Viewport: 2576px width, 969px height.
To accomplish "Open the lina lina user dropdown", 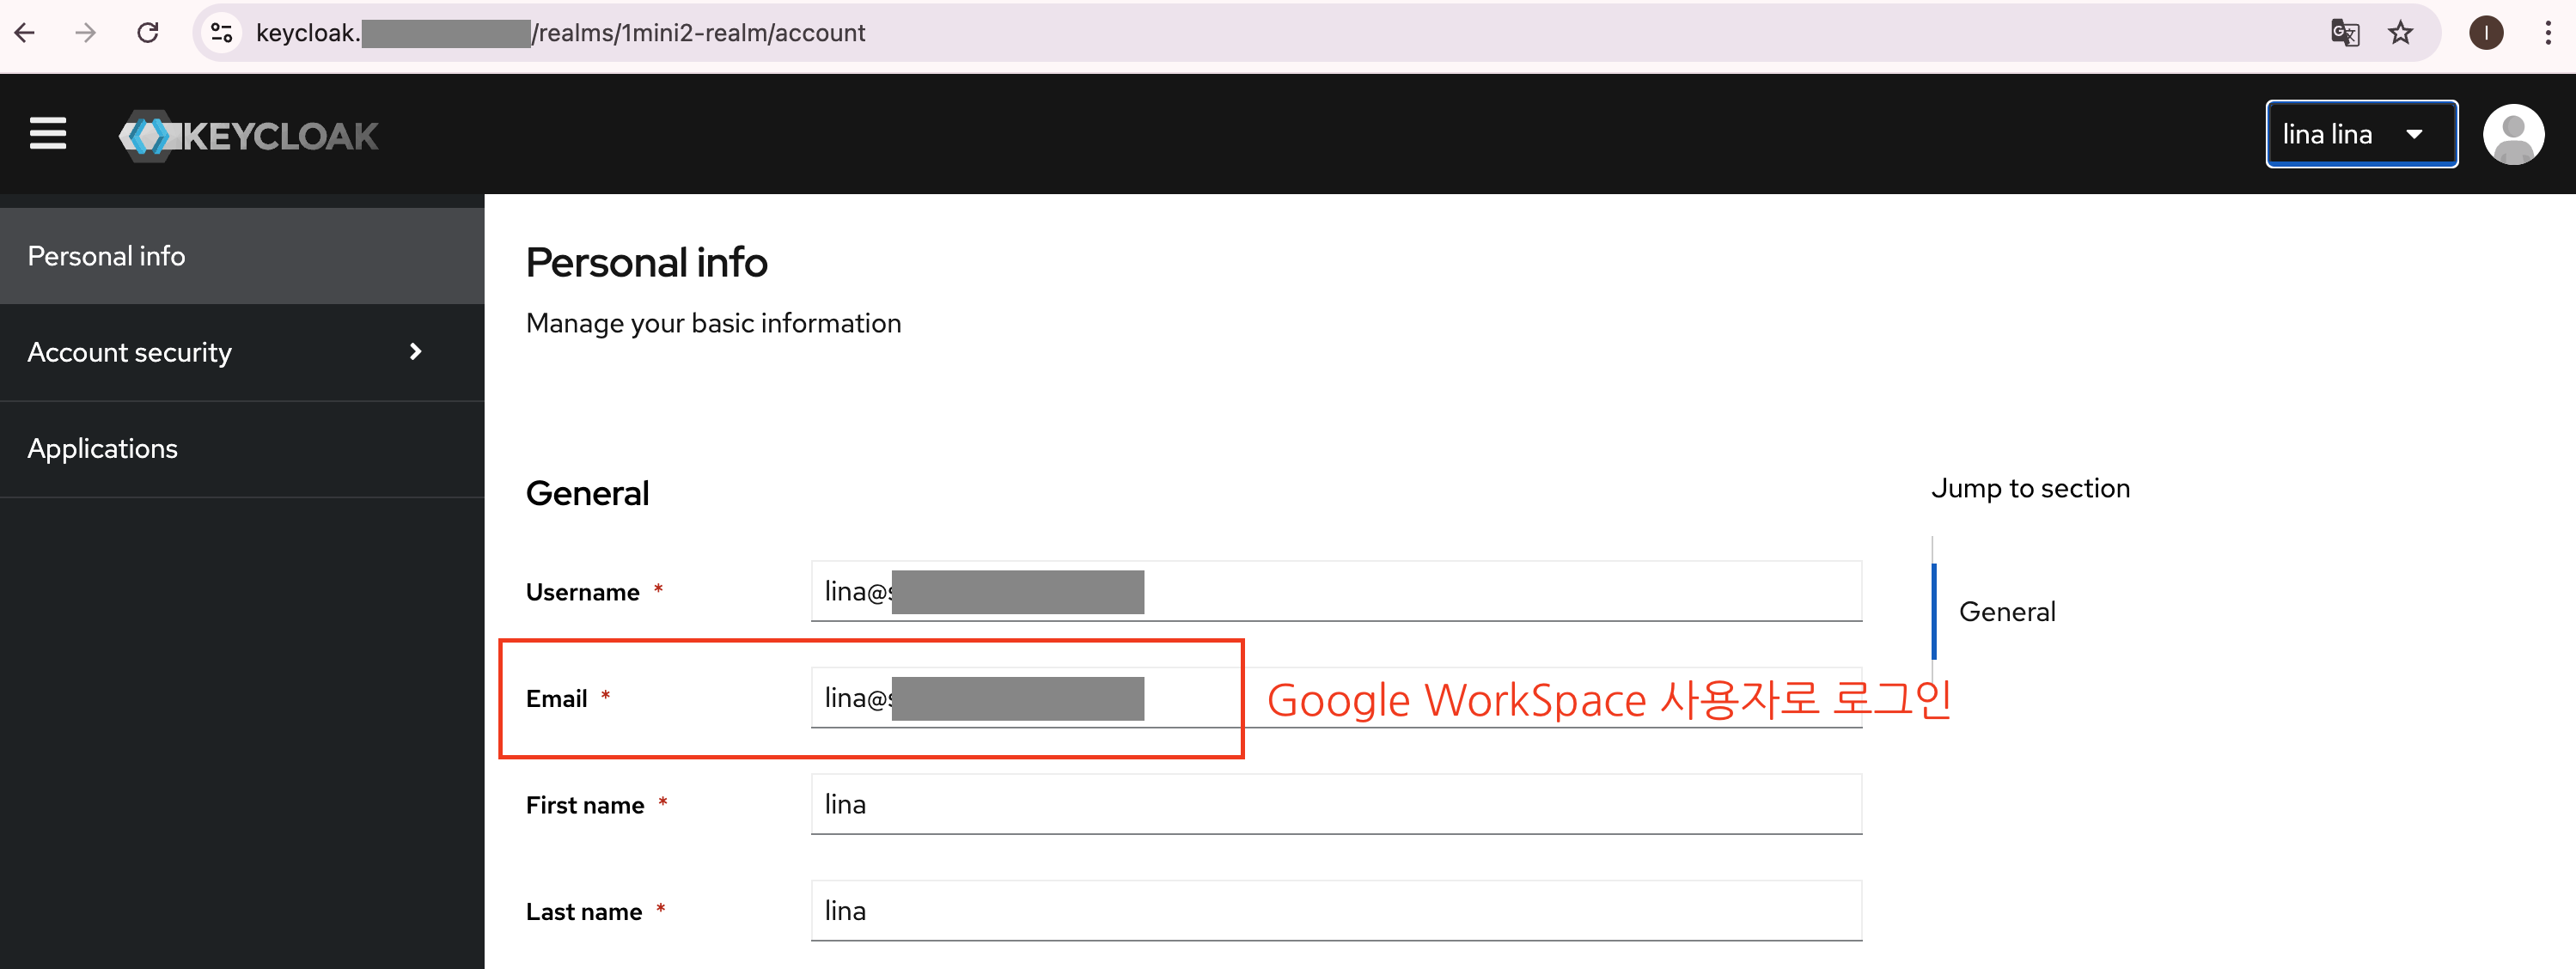I will pyautogui.click(x=2360, y=134).
